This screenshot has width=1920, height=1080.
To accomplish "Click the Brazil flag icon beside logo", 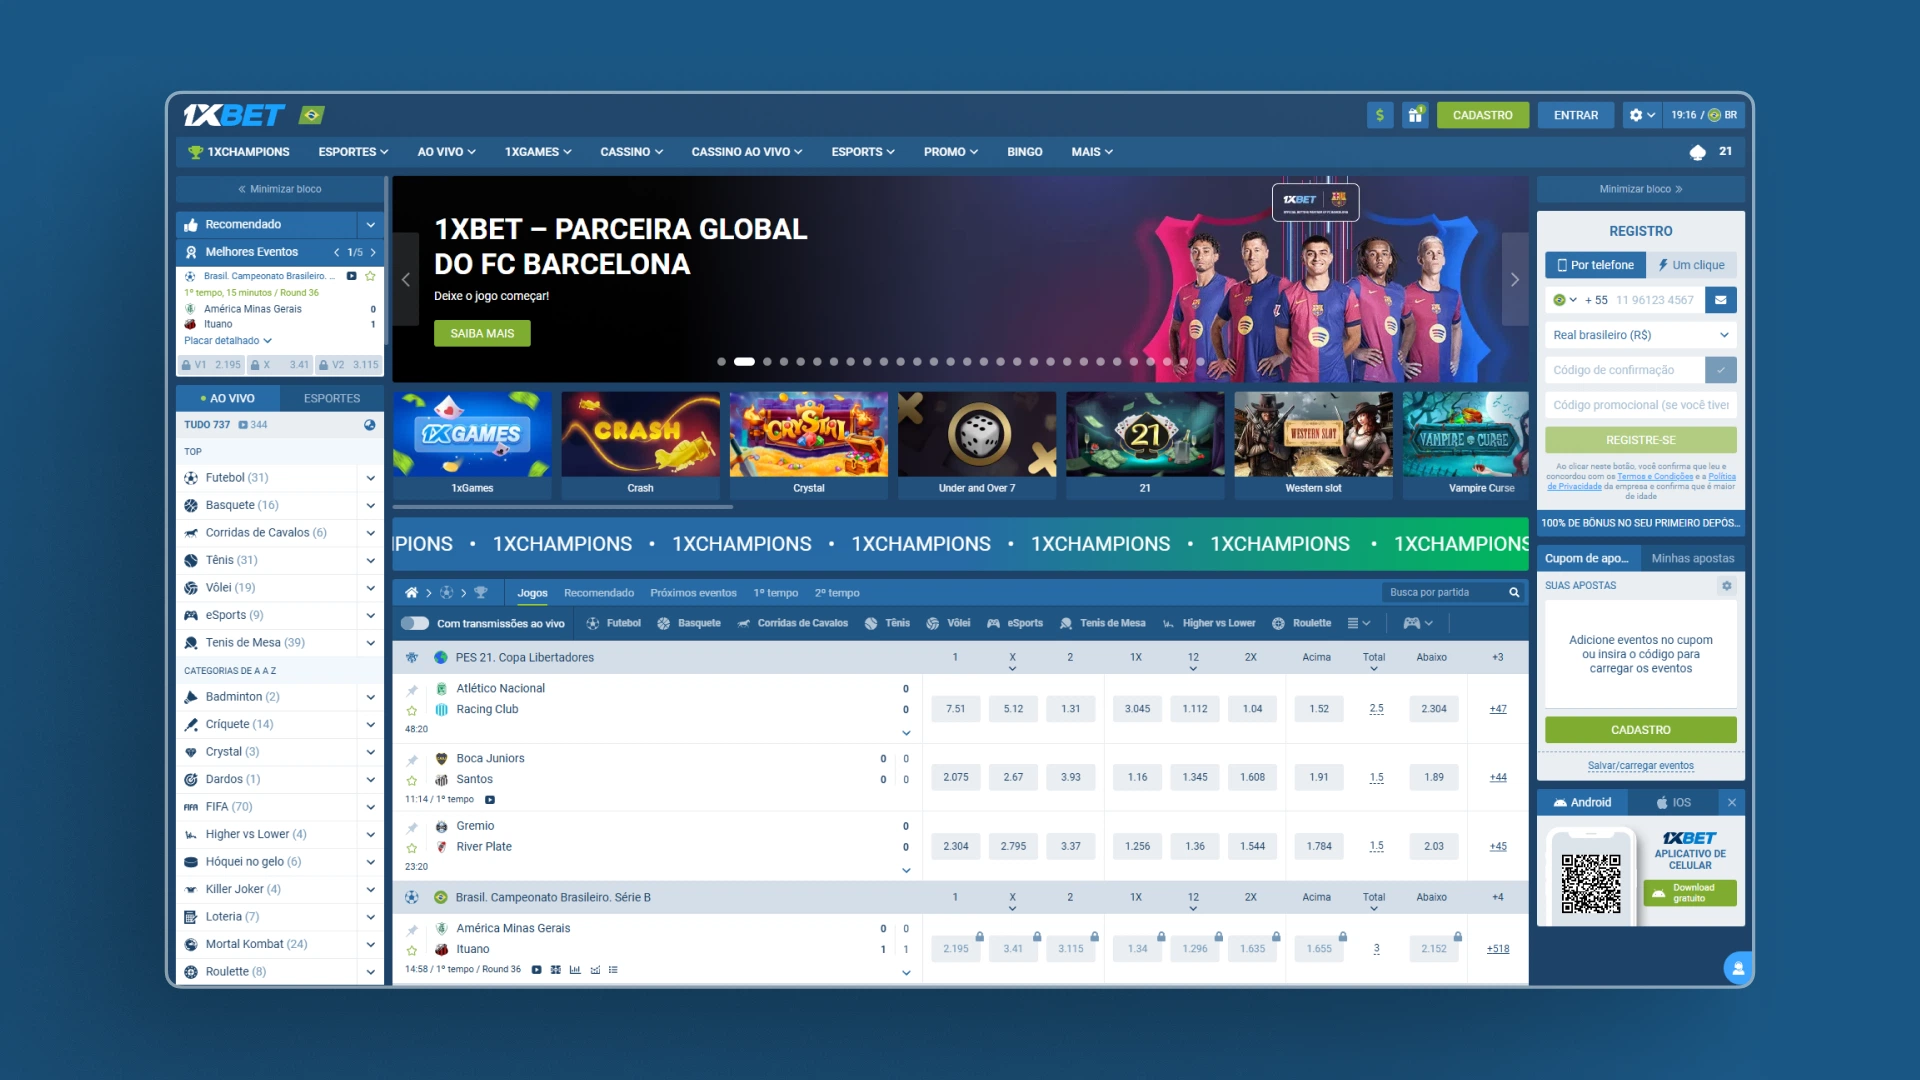I will [312, 115].
